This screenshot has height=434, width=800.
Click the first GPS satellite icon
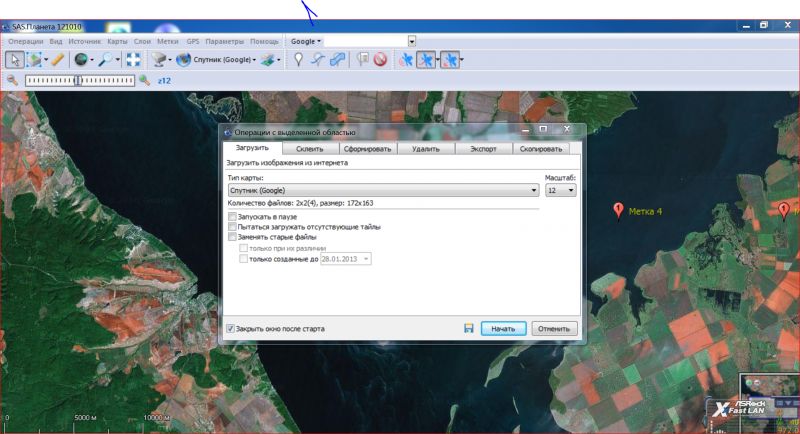[406, 60]
